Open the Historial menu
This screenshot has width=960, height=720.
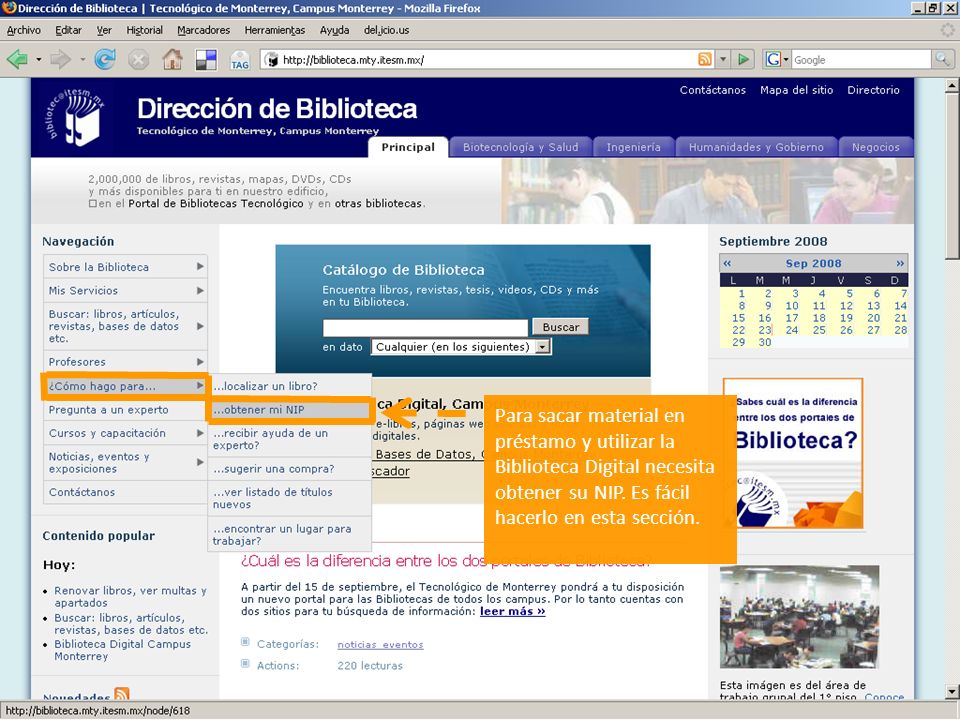[144, 30]
